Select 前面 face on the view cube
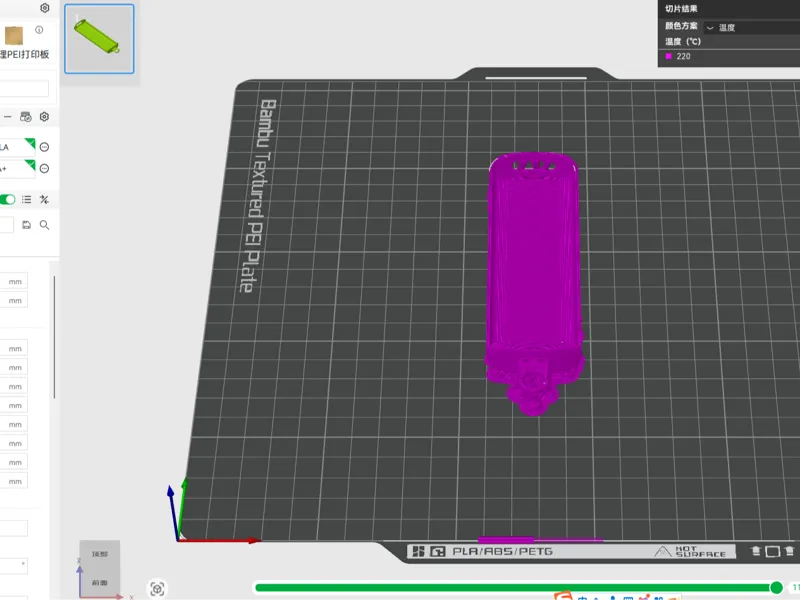The height and width of the screenshot is (600, 800). [x=99, y=582]
